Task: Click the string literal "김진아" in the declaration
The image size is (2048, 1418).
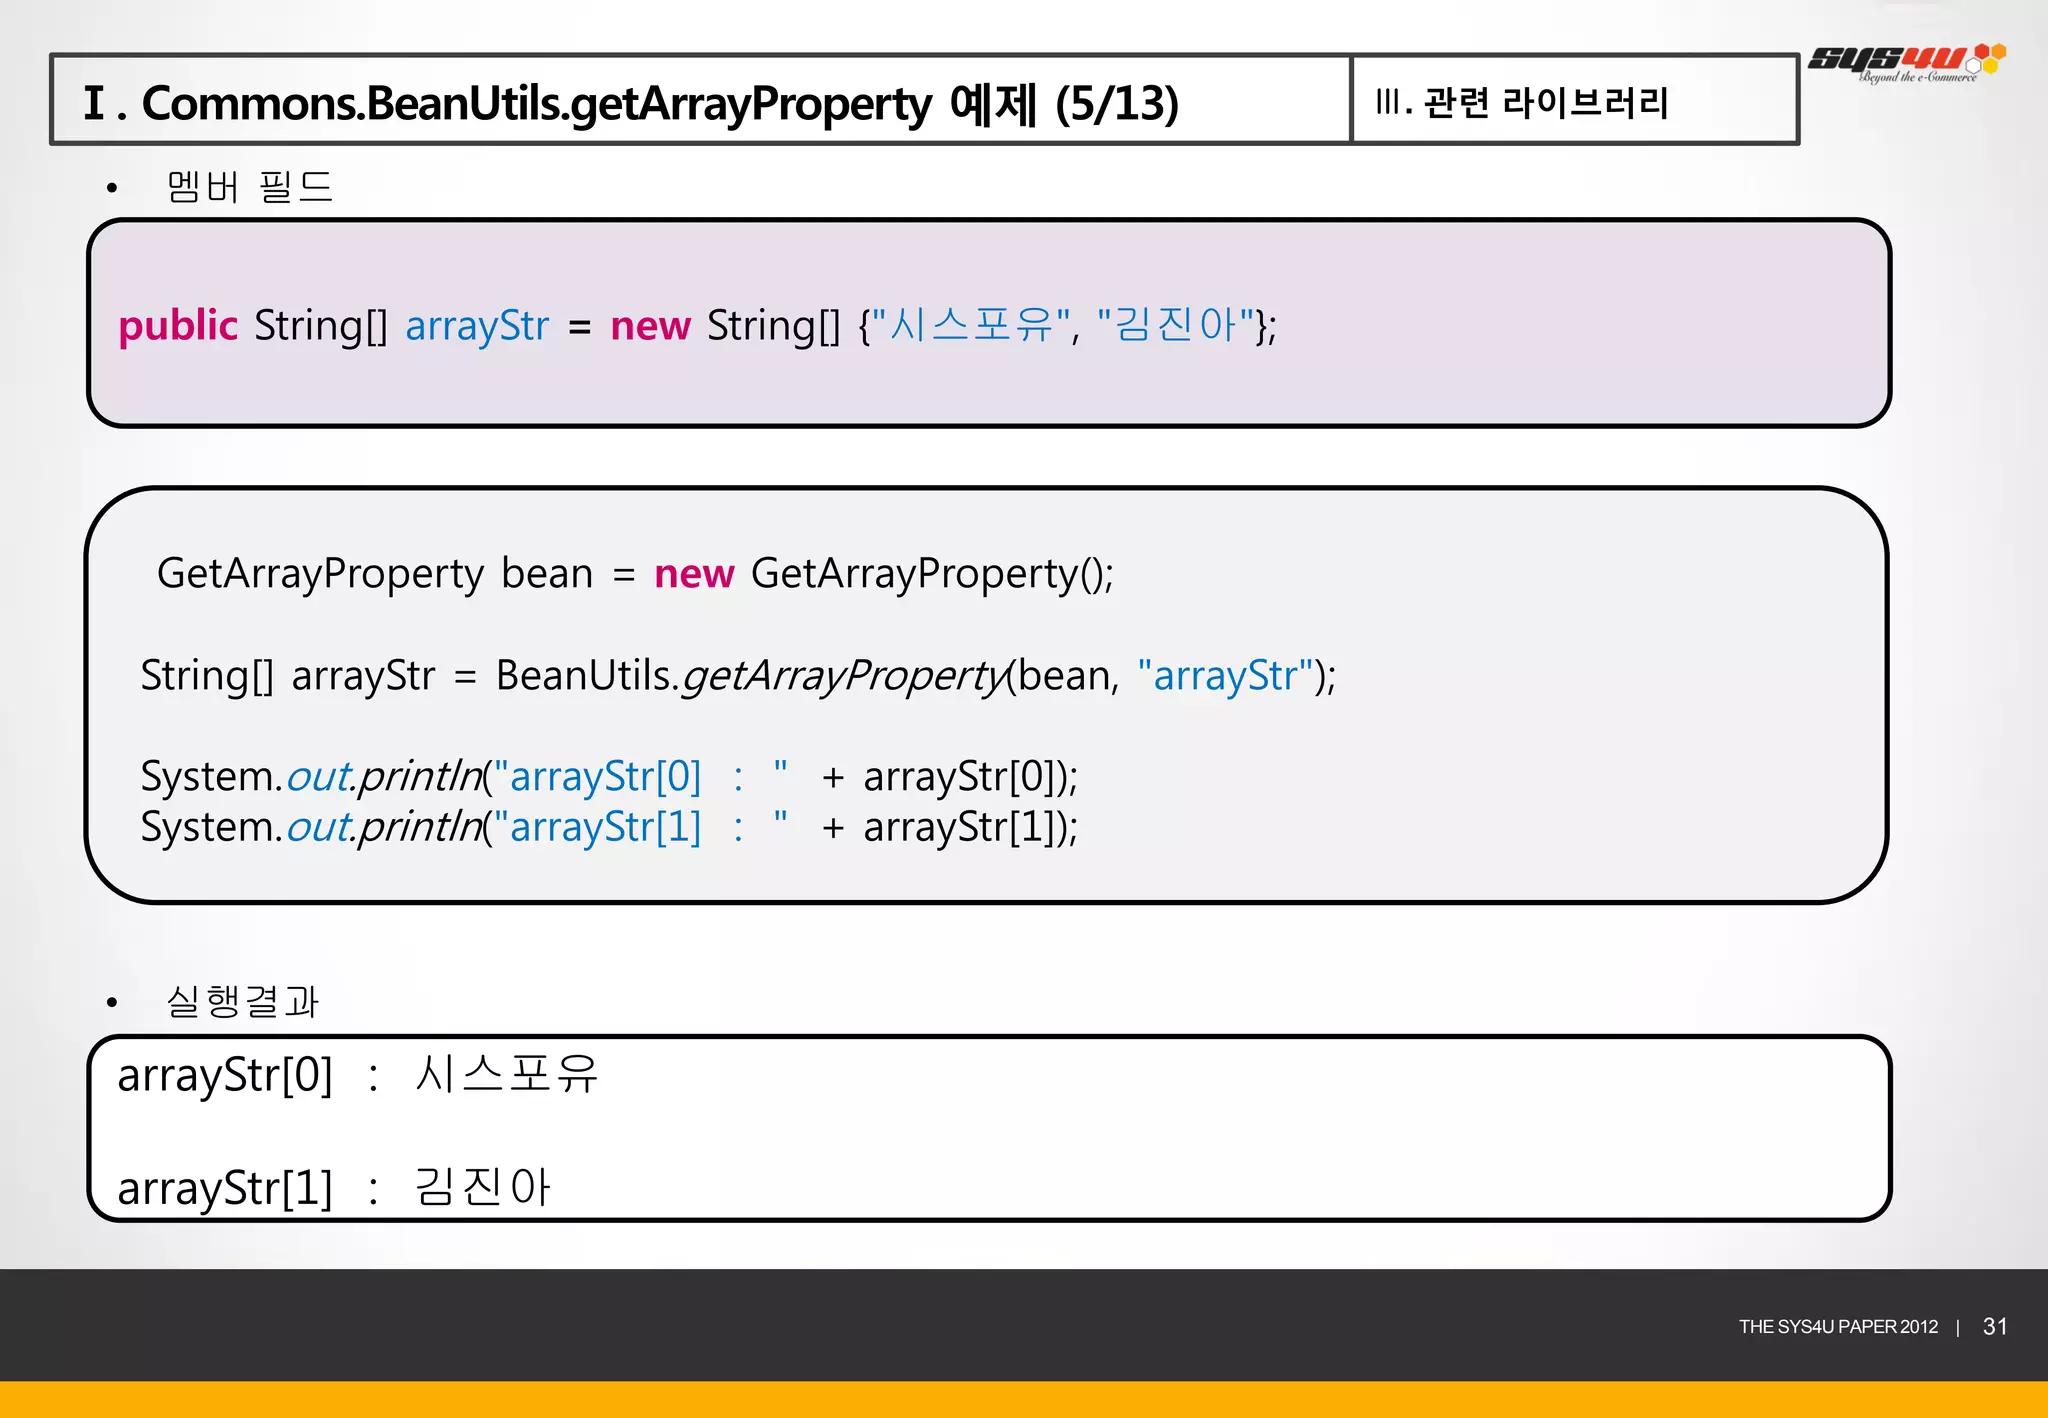Action: (1175, 324)
